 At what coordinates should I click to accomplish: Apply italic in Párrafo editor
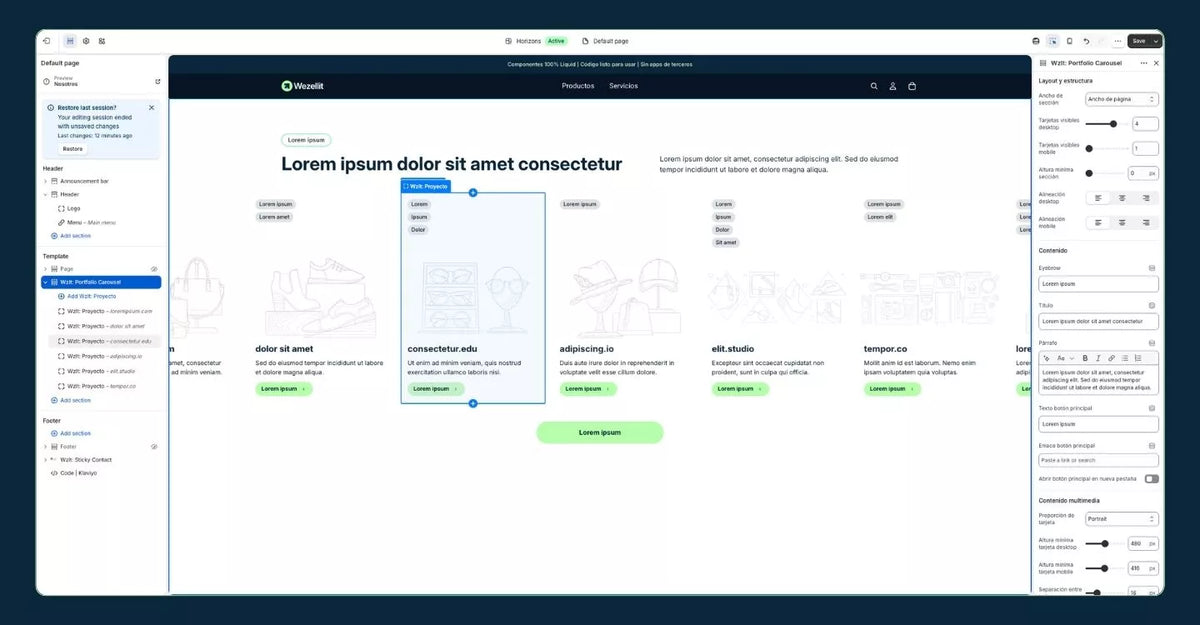(x=1098, y=358)
